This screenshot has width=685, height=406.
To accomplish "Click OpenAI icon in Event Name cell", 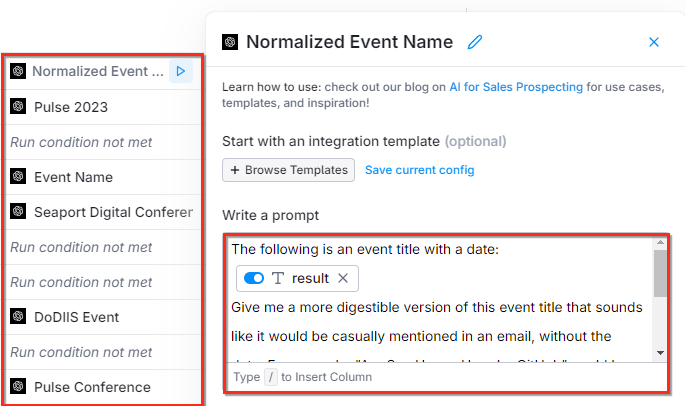I will tap(18, 176).
